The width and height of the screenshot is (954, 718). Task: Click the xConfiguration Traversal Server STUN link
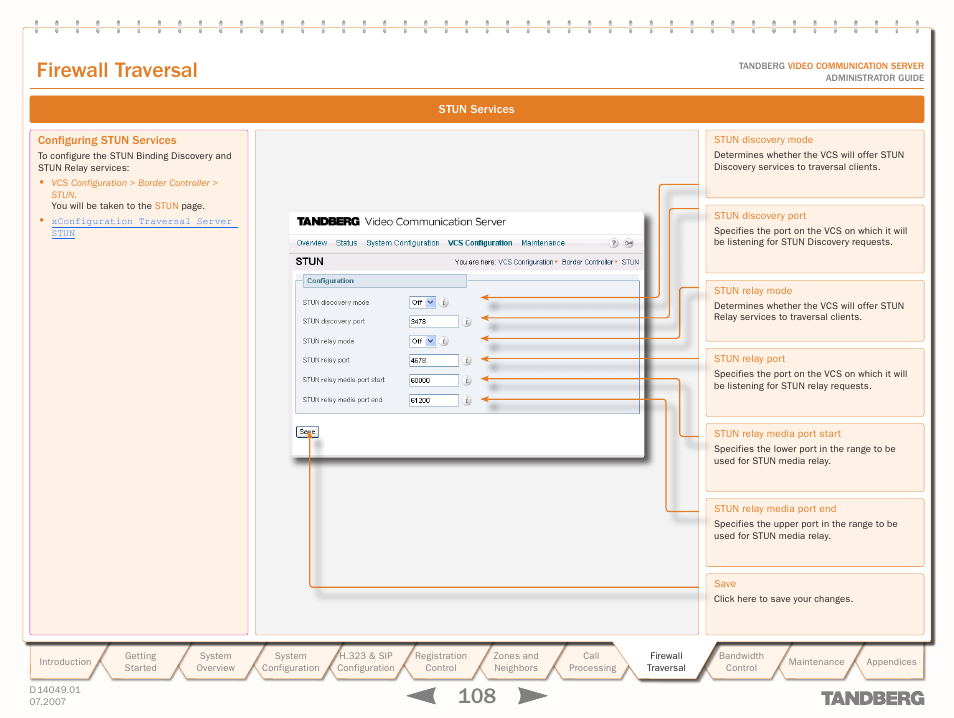click(x=144, y=227)
